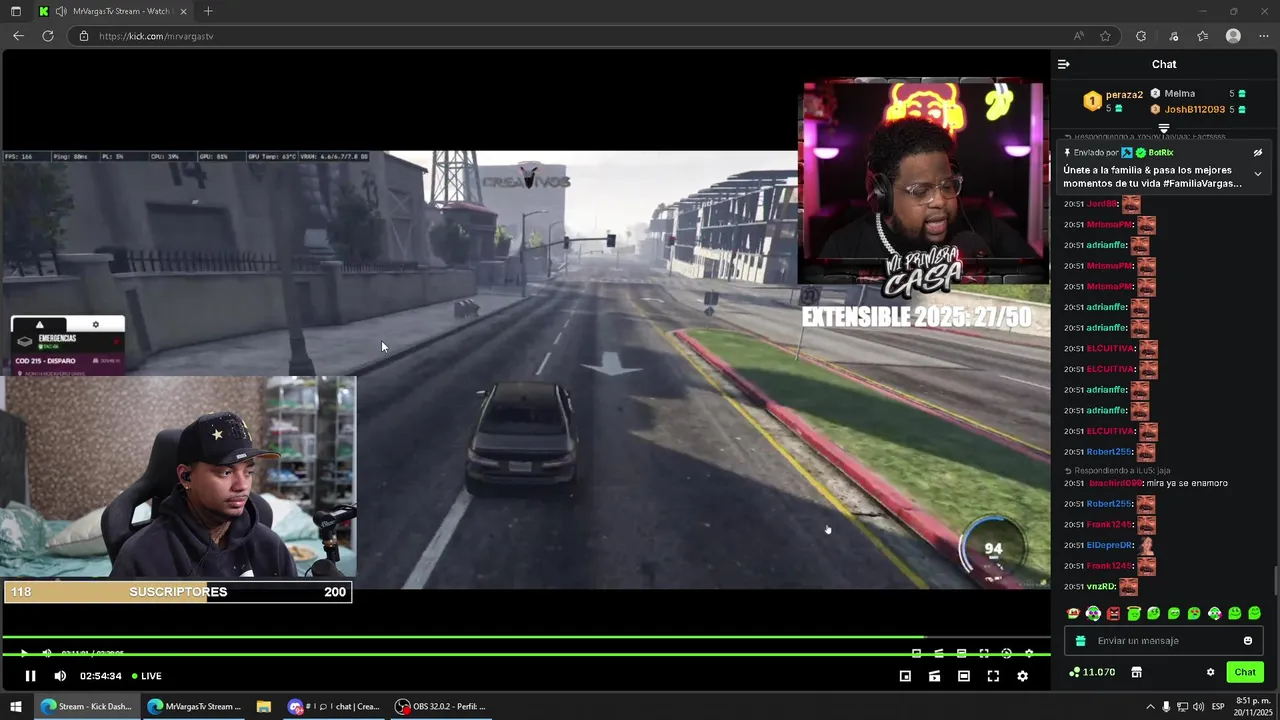Viewport: 1280px width, 720px height.
Task: Open mini player picture-in-picture icon
Action: [905, 676]
